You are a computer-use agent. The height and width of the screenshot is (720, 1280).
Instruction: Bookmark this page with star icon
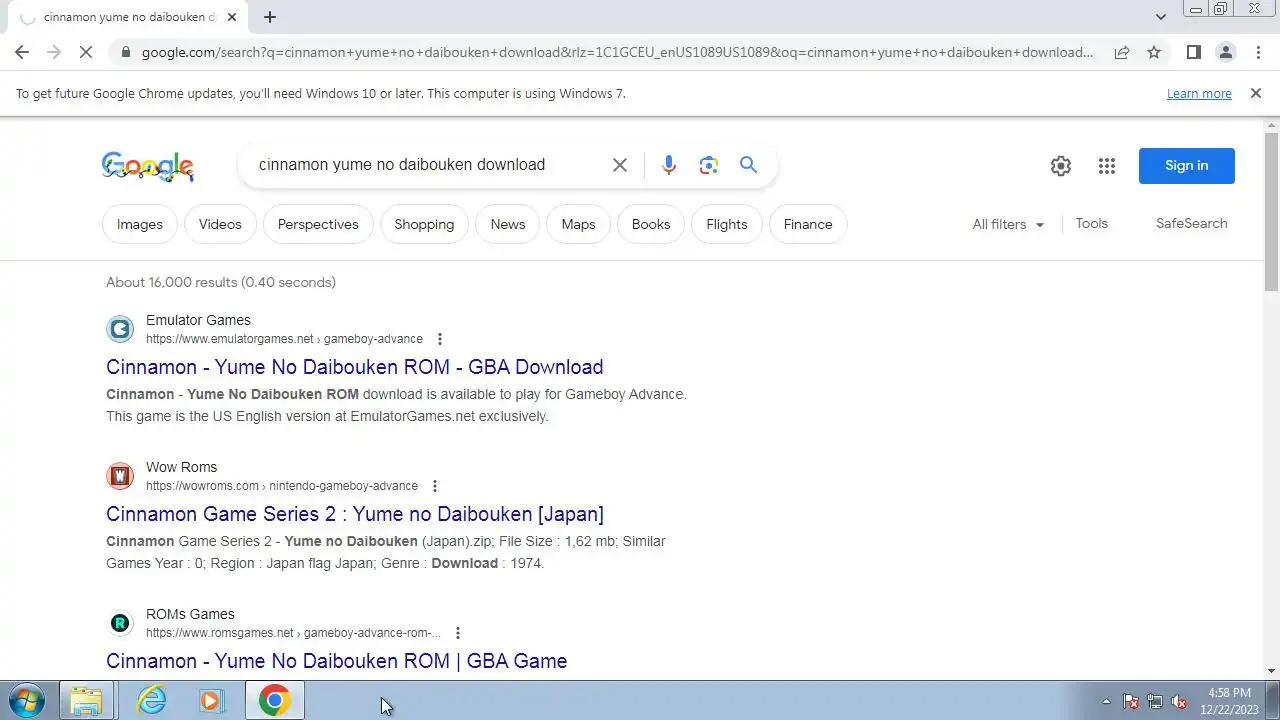1154,52
